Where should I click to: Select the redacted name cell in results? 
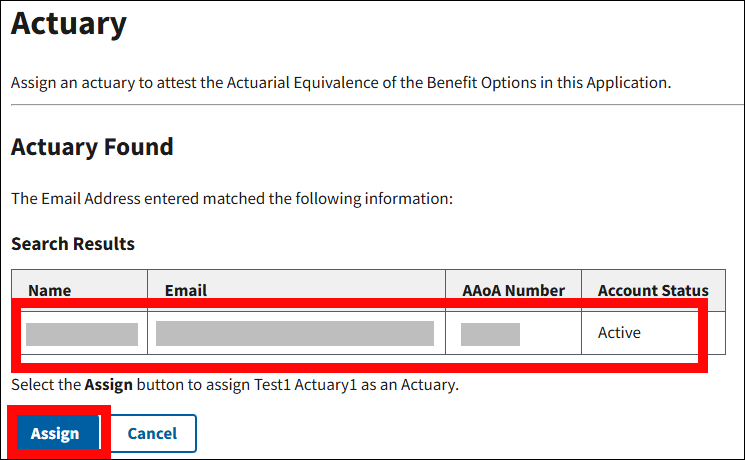pos(82,333)
